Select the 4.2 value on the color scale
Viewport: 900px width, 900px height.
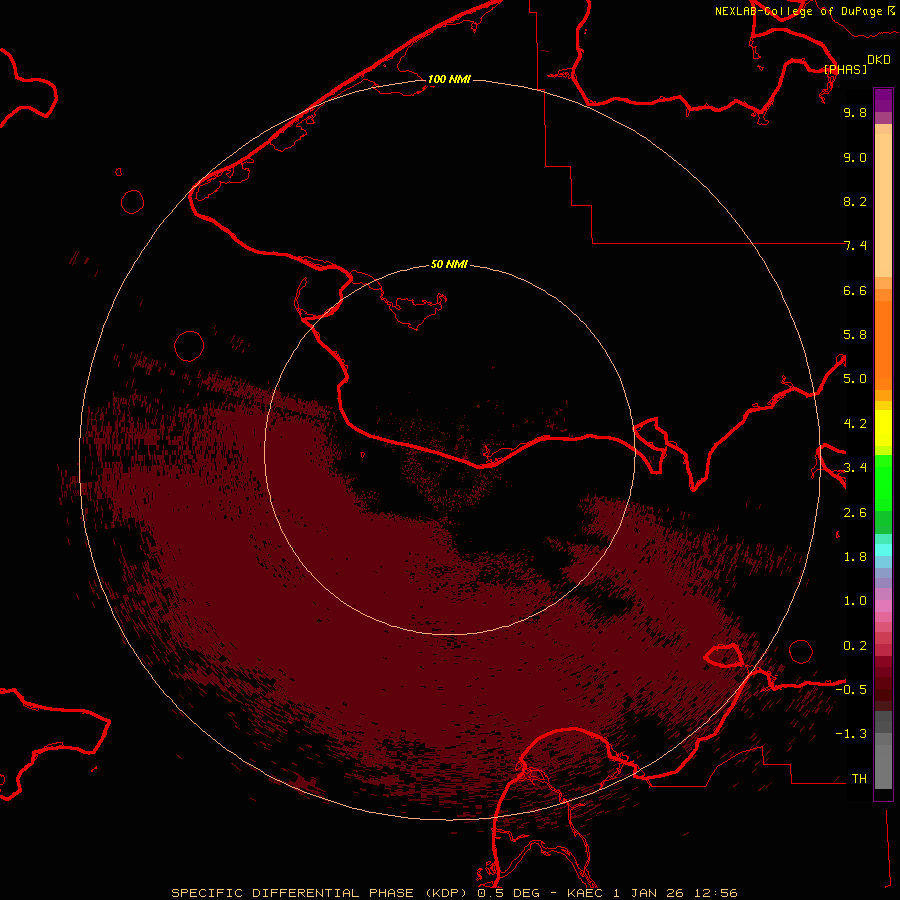coord(855,424)
